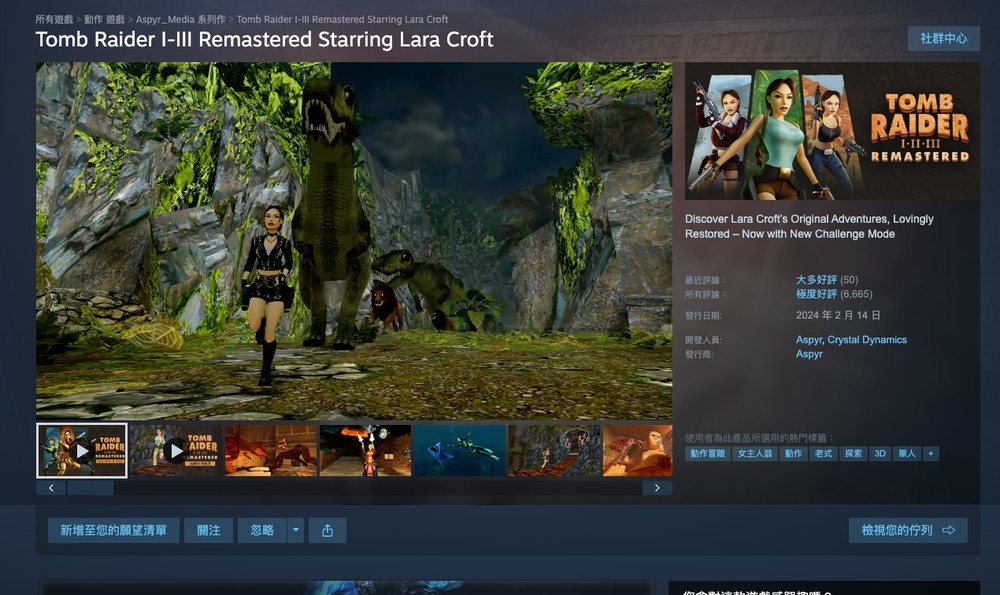The height and width of the screenshot is (595, 1000).
Task: Click the main gameplay screenshot with T-Rex
Action: tap(354, 240)
